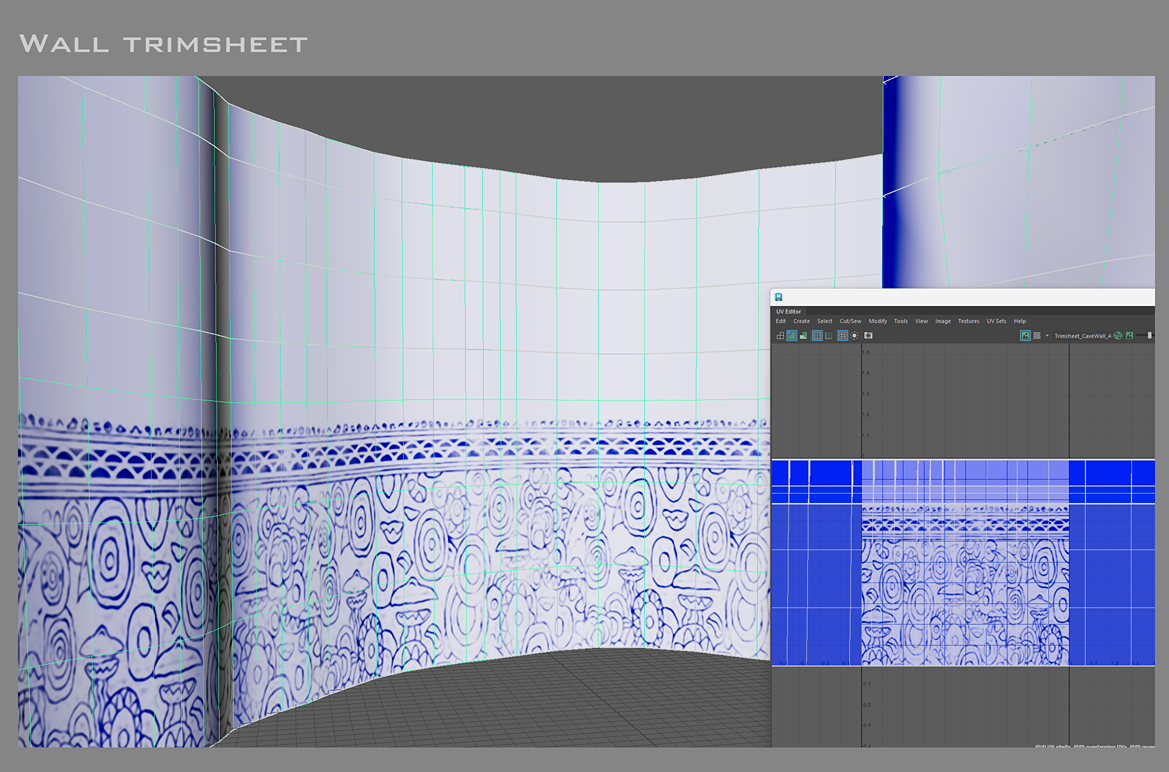The image size is (1169, 772).
Task: Click the texture refresh icon beside Trimsheet_CaveWall_A
Action: 1117,335
